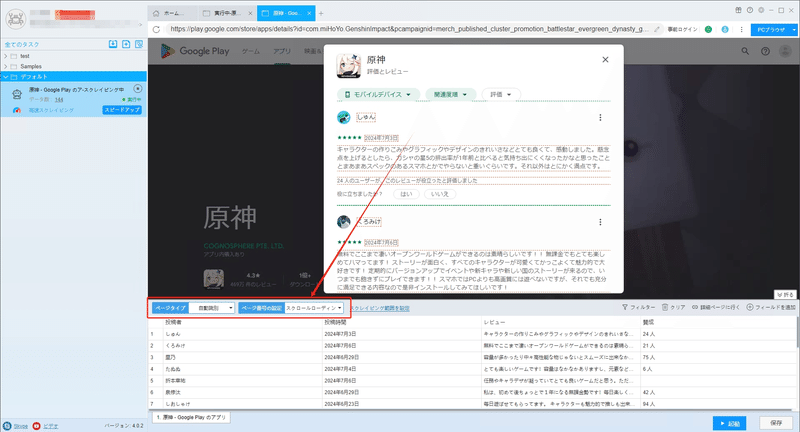The width and height of the screenshot is (800, 432).
Task: Click the フィルター button
Action: point(639,308)
